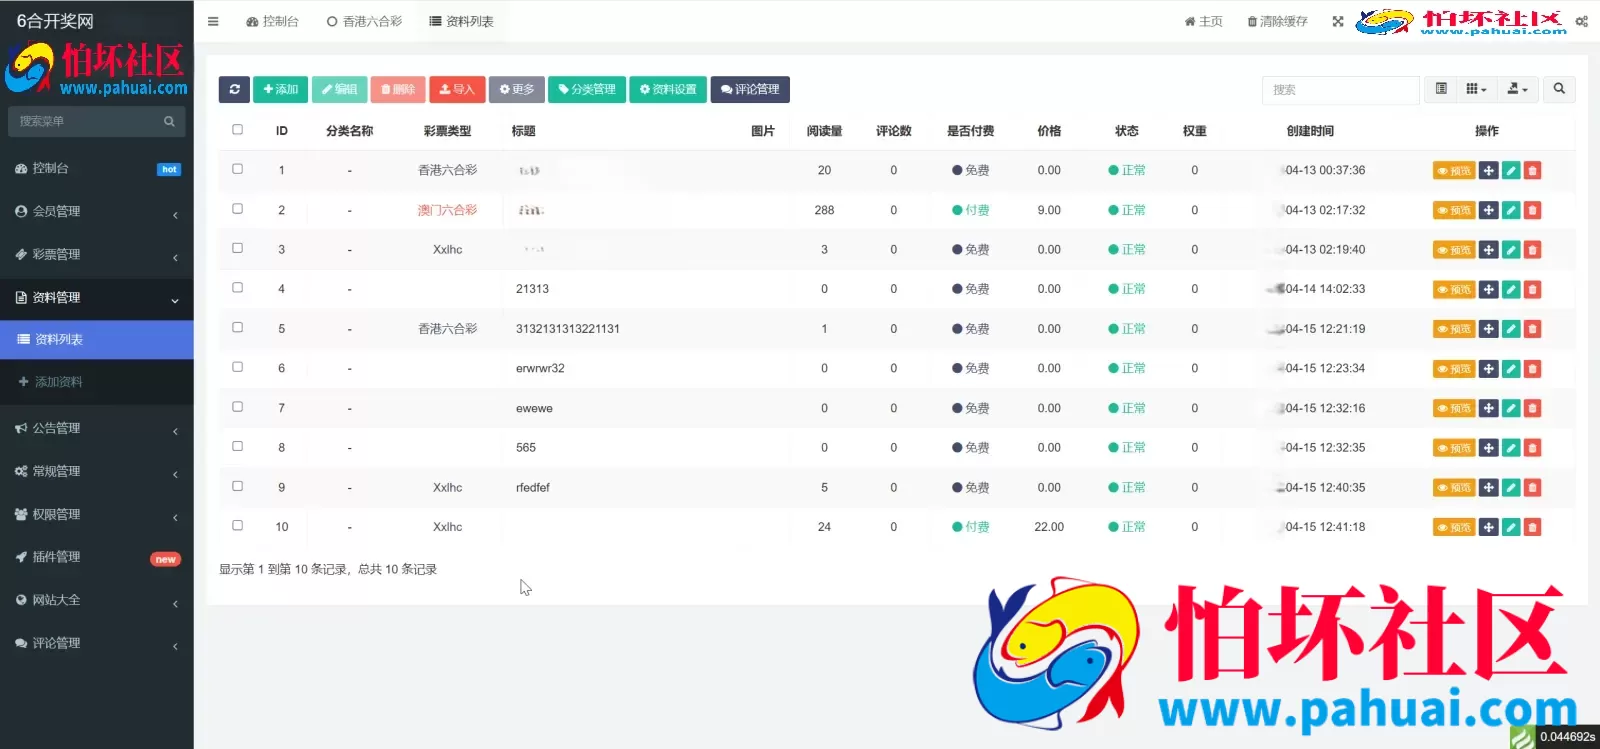Toggle the table card view icon
1600x749 pixels.
click(1441, 89)
